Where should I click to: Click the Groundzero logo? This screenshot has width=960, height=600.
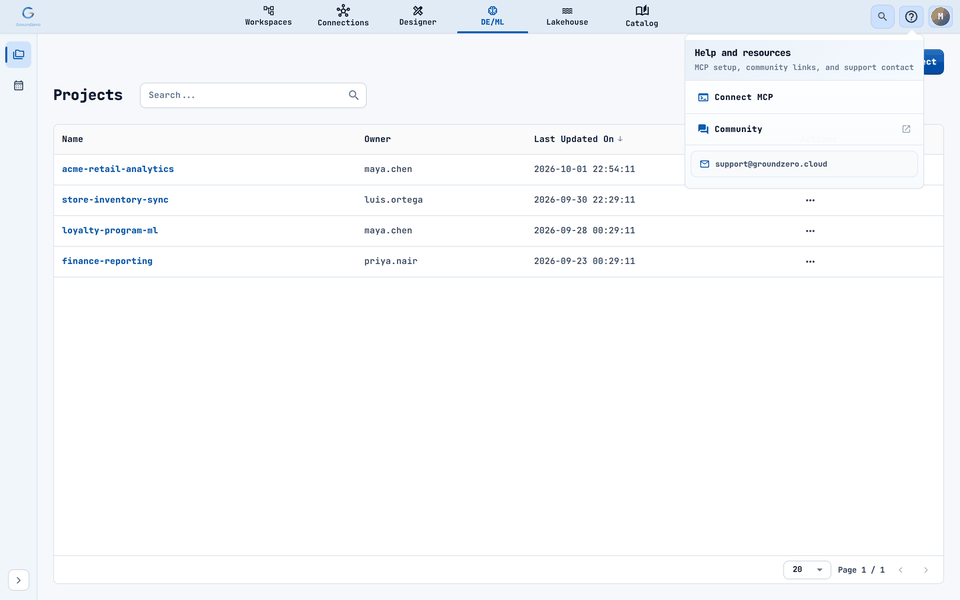coord(28,16)
